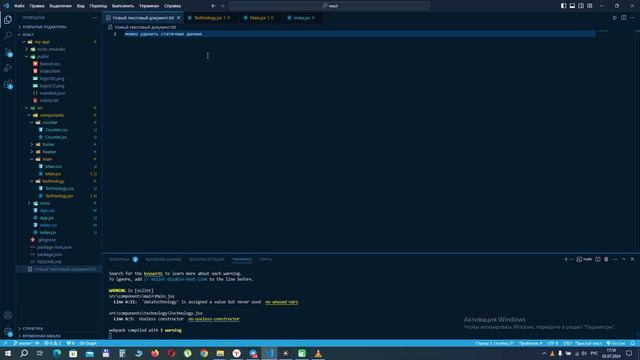Switch to Main.jsx editor tab
The height and width of the screenshot is (360, 640).
pos(261,18)
